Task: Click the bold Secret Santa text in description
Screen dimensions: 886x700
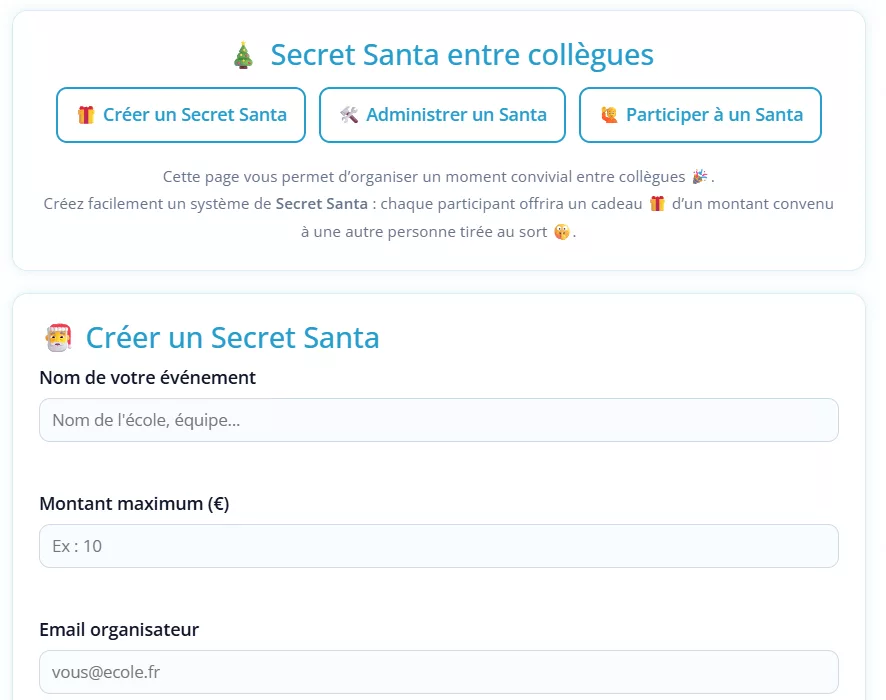Action: (322, 203)
